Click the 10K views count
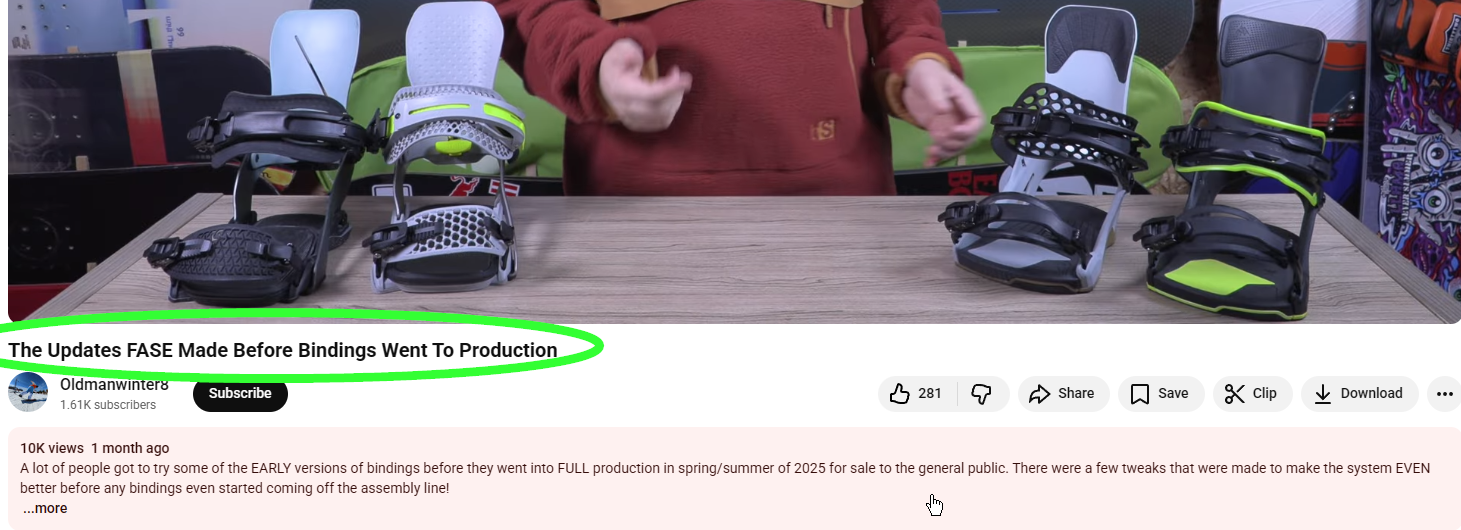This screenshot has width=1461, height=530. (52, 448)
